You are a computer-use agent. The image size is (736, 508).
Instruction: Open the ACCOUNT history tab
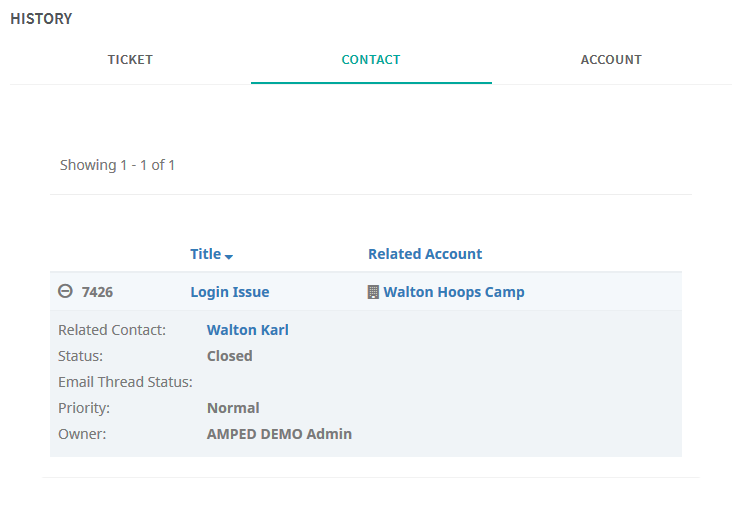611,60
